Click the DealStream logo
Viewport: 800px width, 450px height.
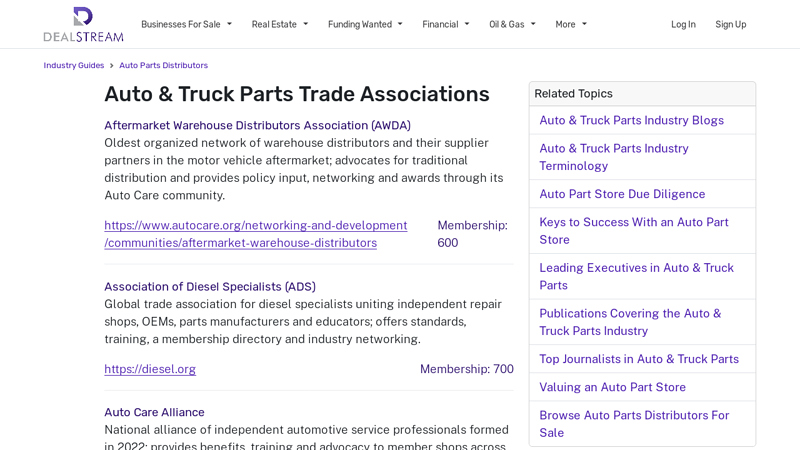pos(83,24)
